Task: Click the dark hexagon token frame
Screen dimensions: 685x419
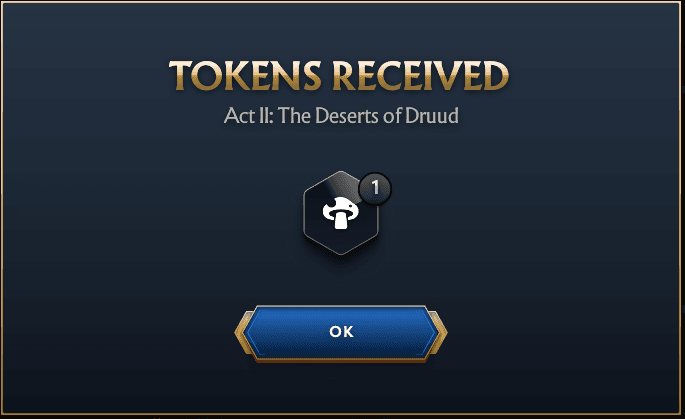Action: pos(341,213)
